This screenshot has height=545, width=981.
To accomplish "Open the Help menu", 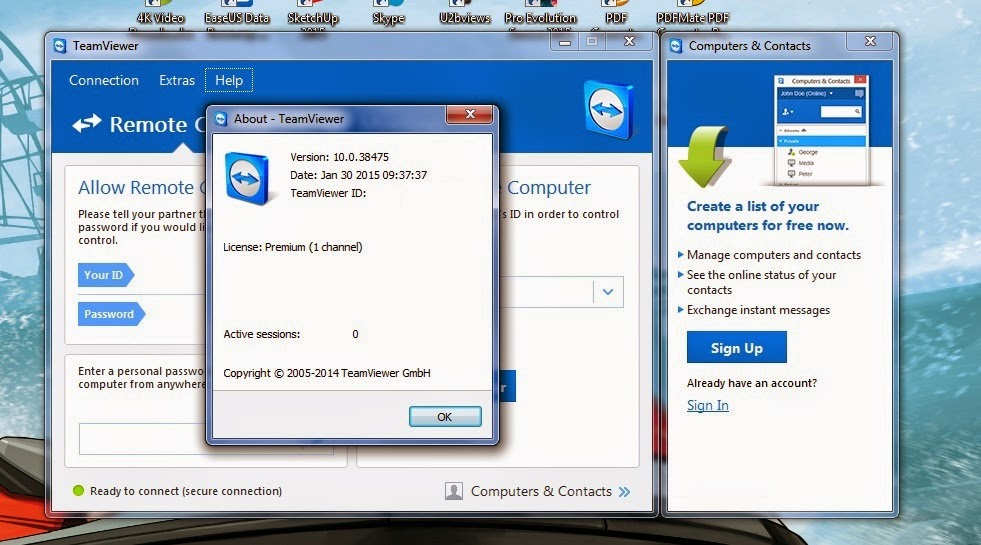I will pos(229,80).
